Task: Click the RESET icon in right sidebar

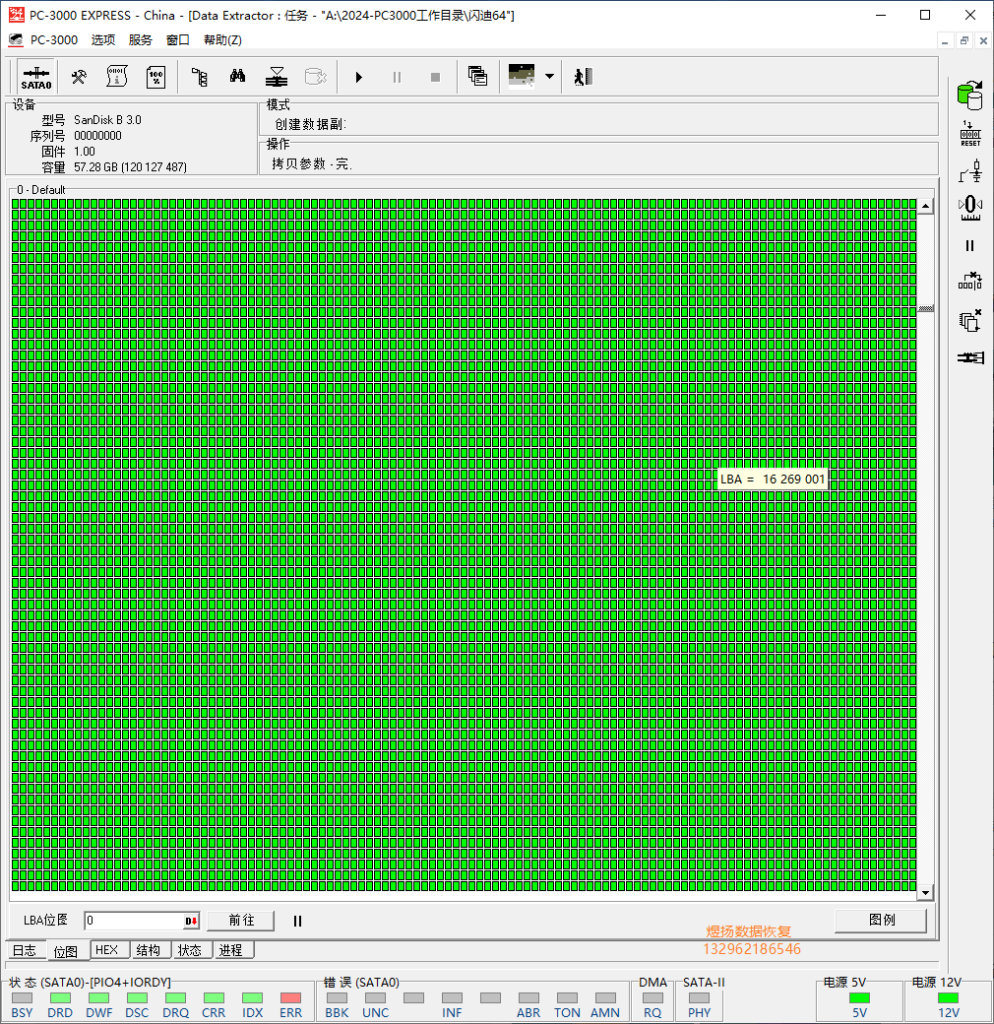Action: pyautogui.click(x=970, y=134)
